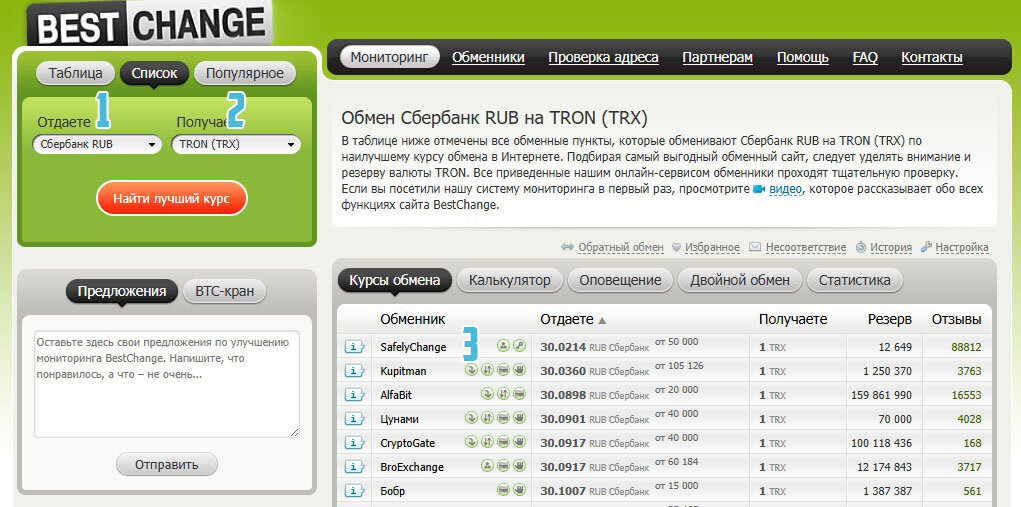Open info icon in CryptoGate row

click(x=354, y=443)
